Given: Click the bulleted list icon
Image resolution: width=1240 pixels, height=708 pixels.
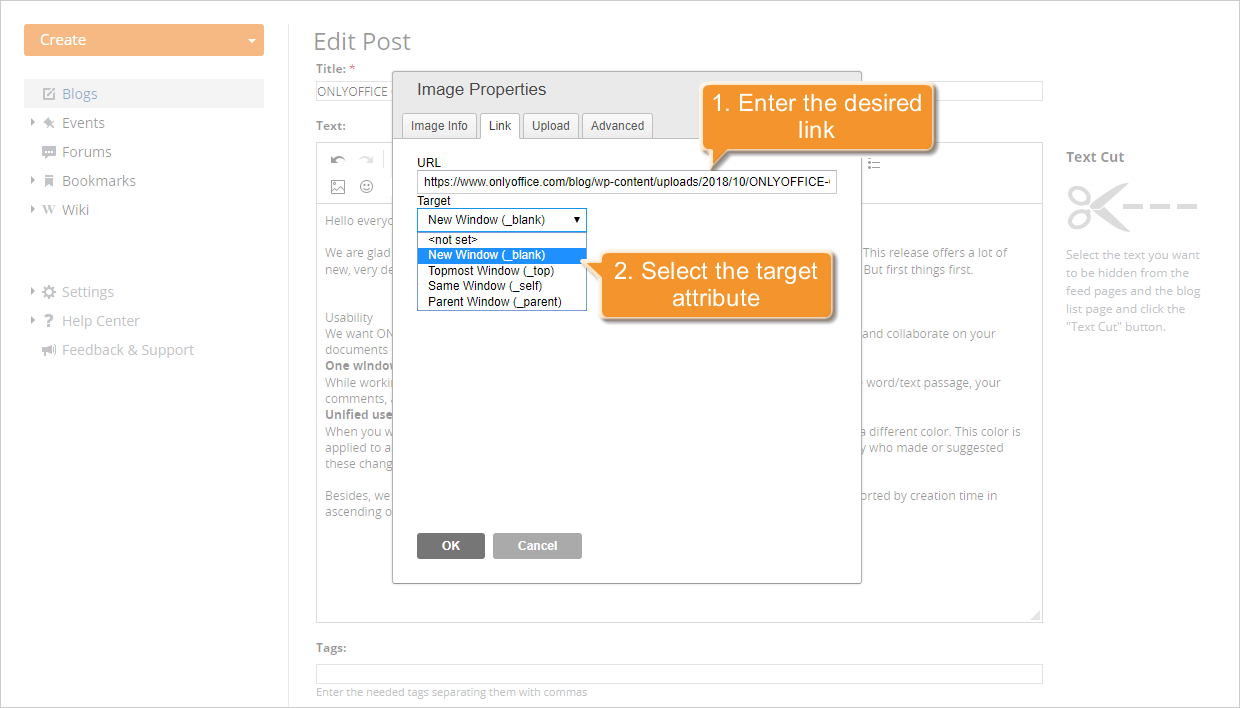Looking at the screenshot, I should [874, 165].
